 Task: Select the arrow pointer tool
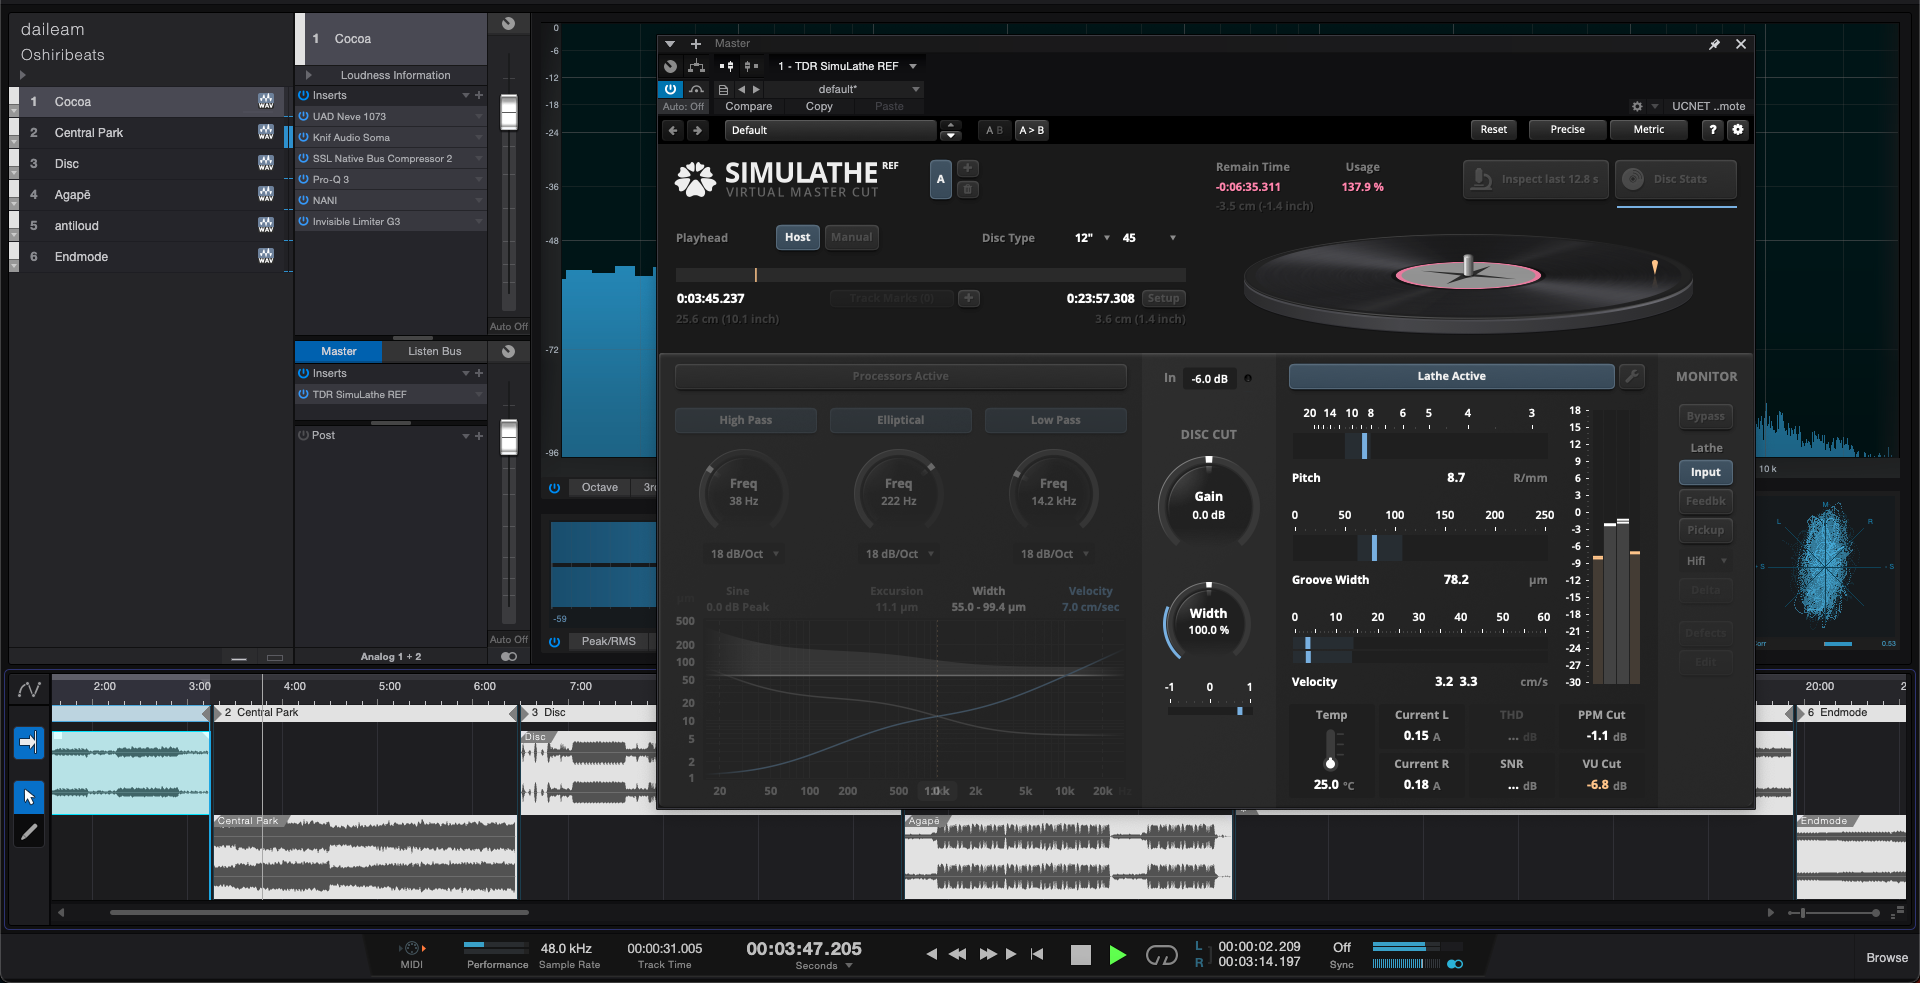[29, 797]
